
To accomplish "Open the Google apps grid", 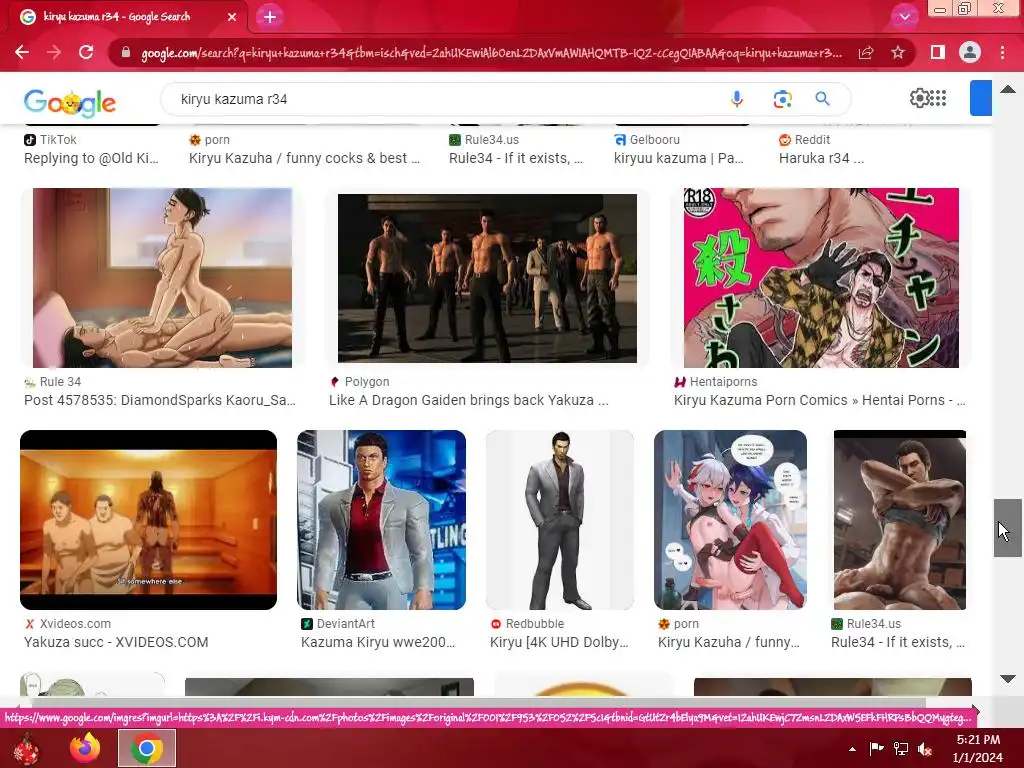I will point(938,98).
